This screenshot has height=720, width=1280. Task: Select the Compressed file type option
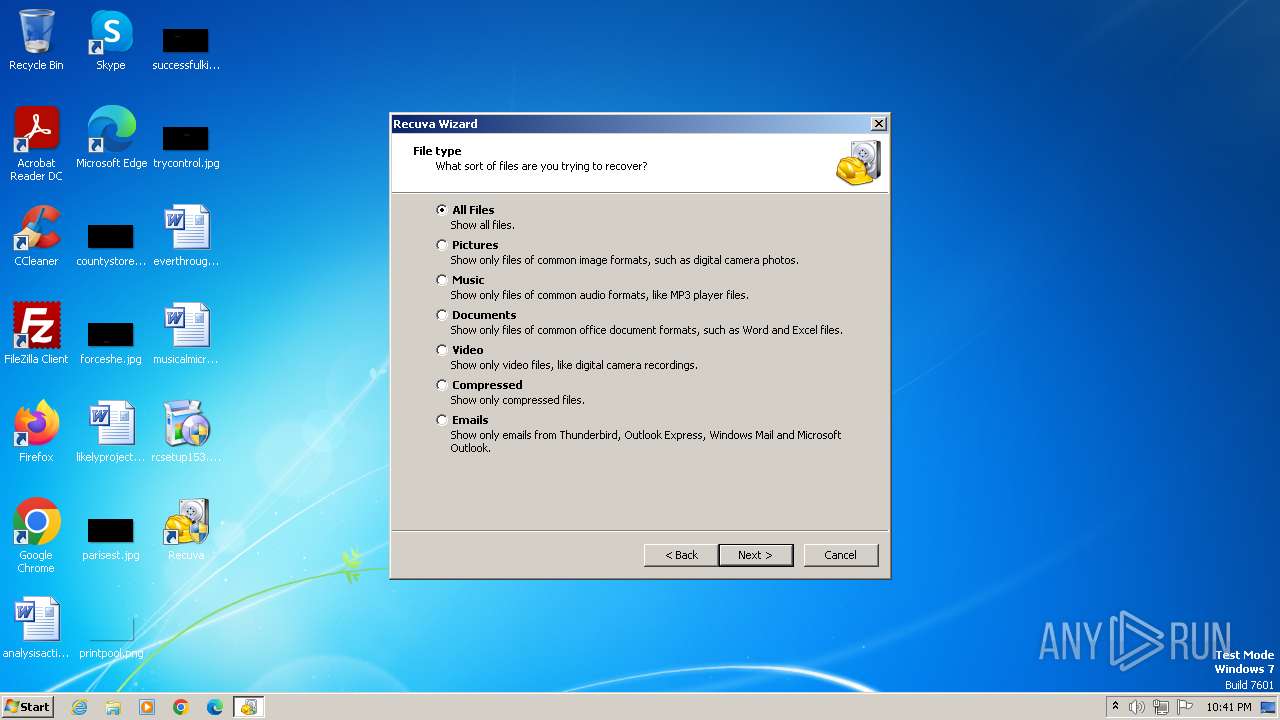(x=442, y=385)
